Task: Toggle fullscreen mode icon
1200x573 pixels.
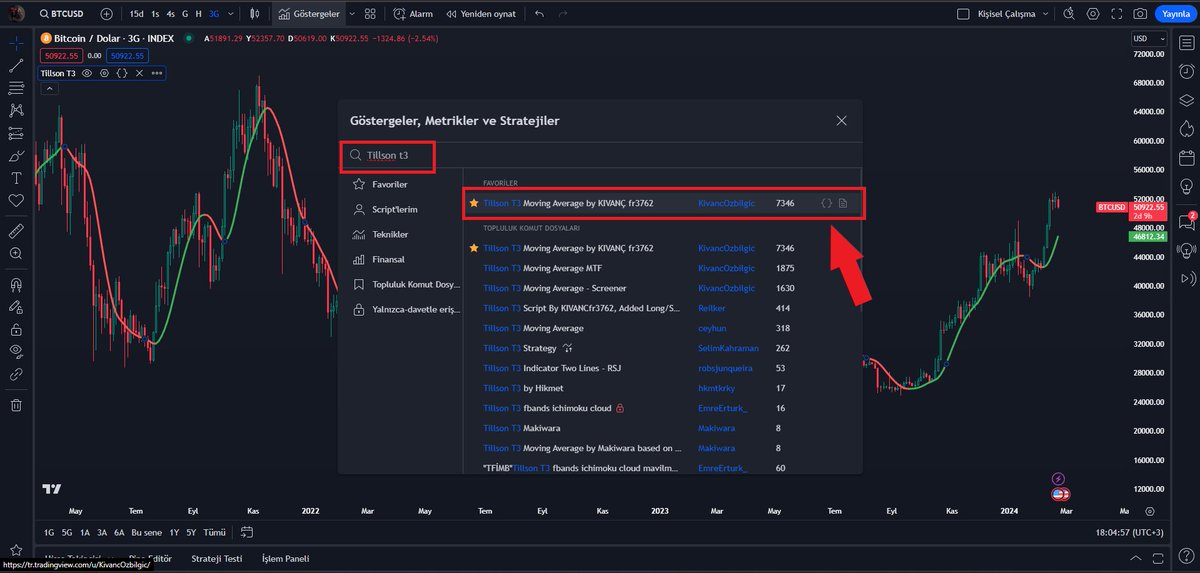Action: click(1116, 14)
